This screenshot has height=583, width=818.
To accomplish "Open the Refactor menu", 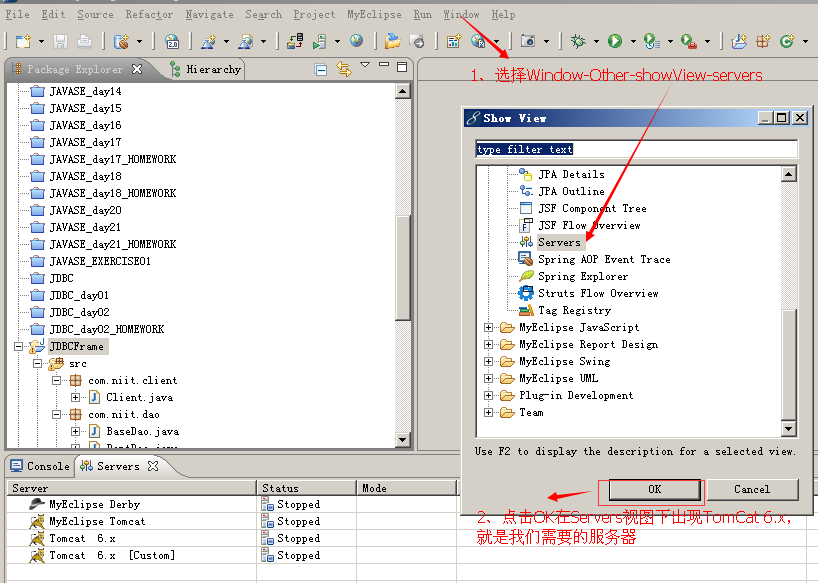I will pos(149,15).
